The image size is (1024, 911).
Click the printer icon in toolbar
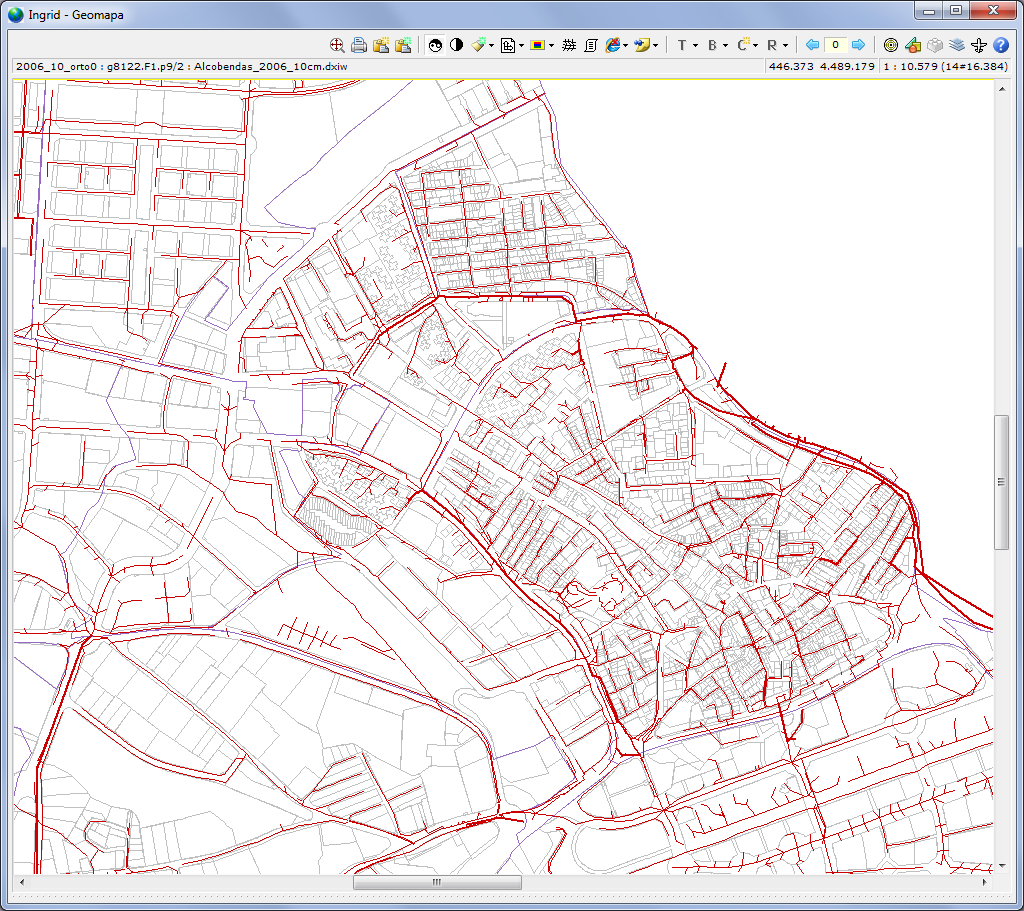coord(358,45)
